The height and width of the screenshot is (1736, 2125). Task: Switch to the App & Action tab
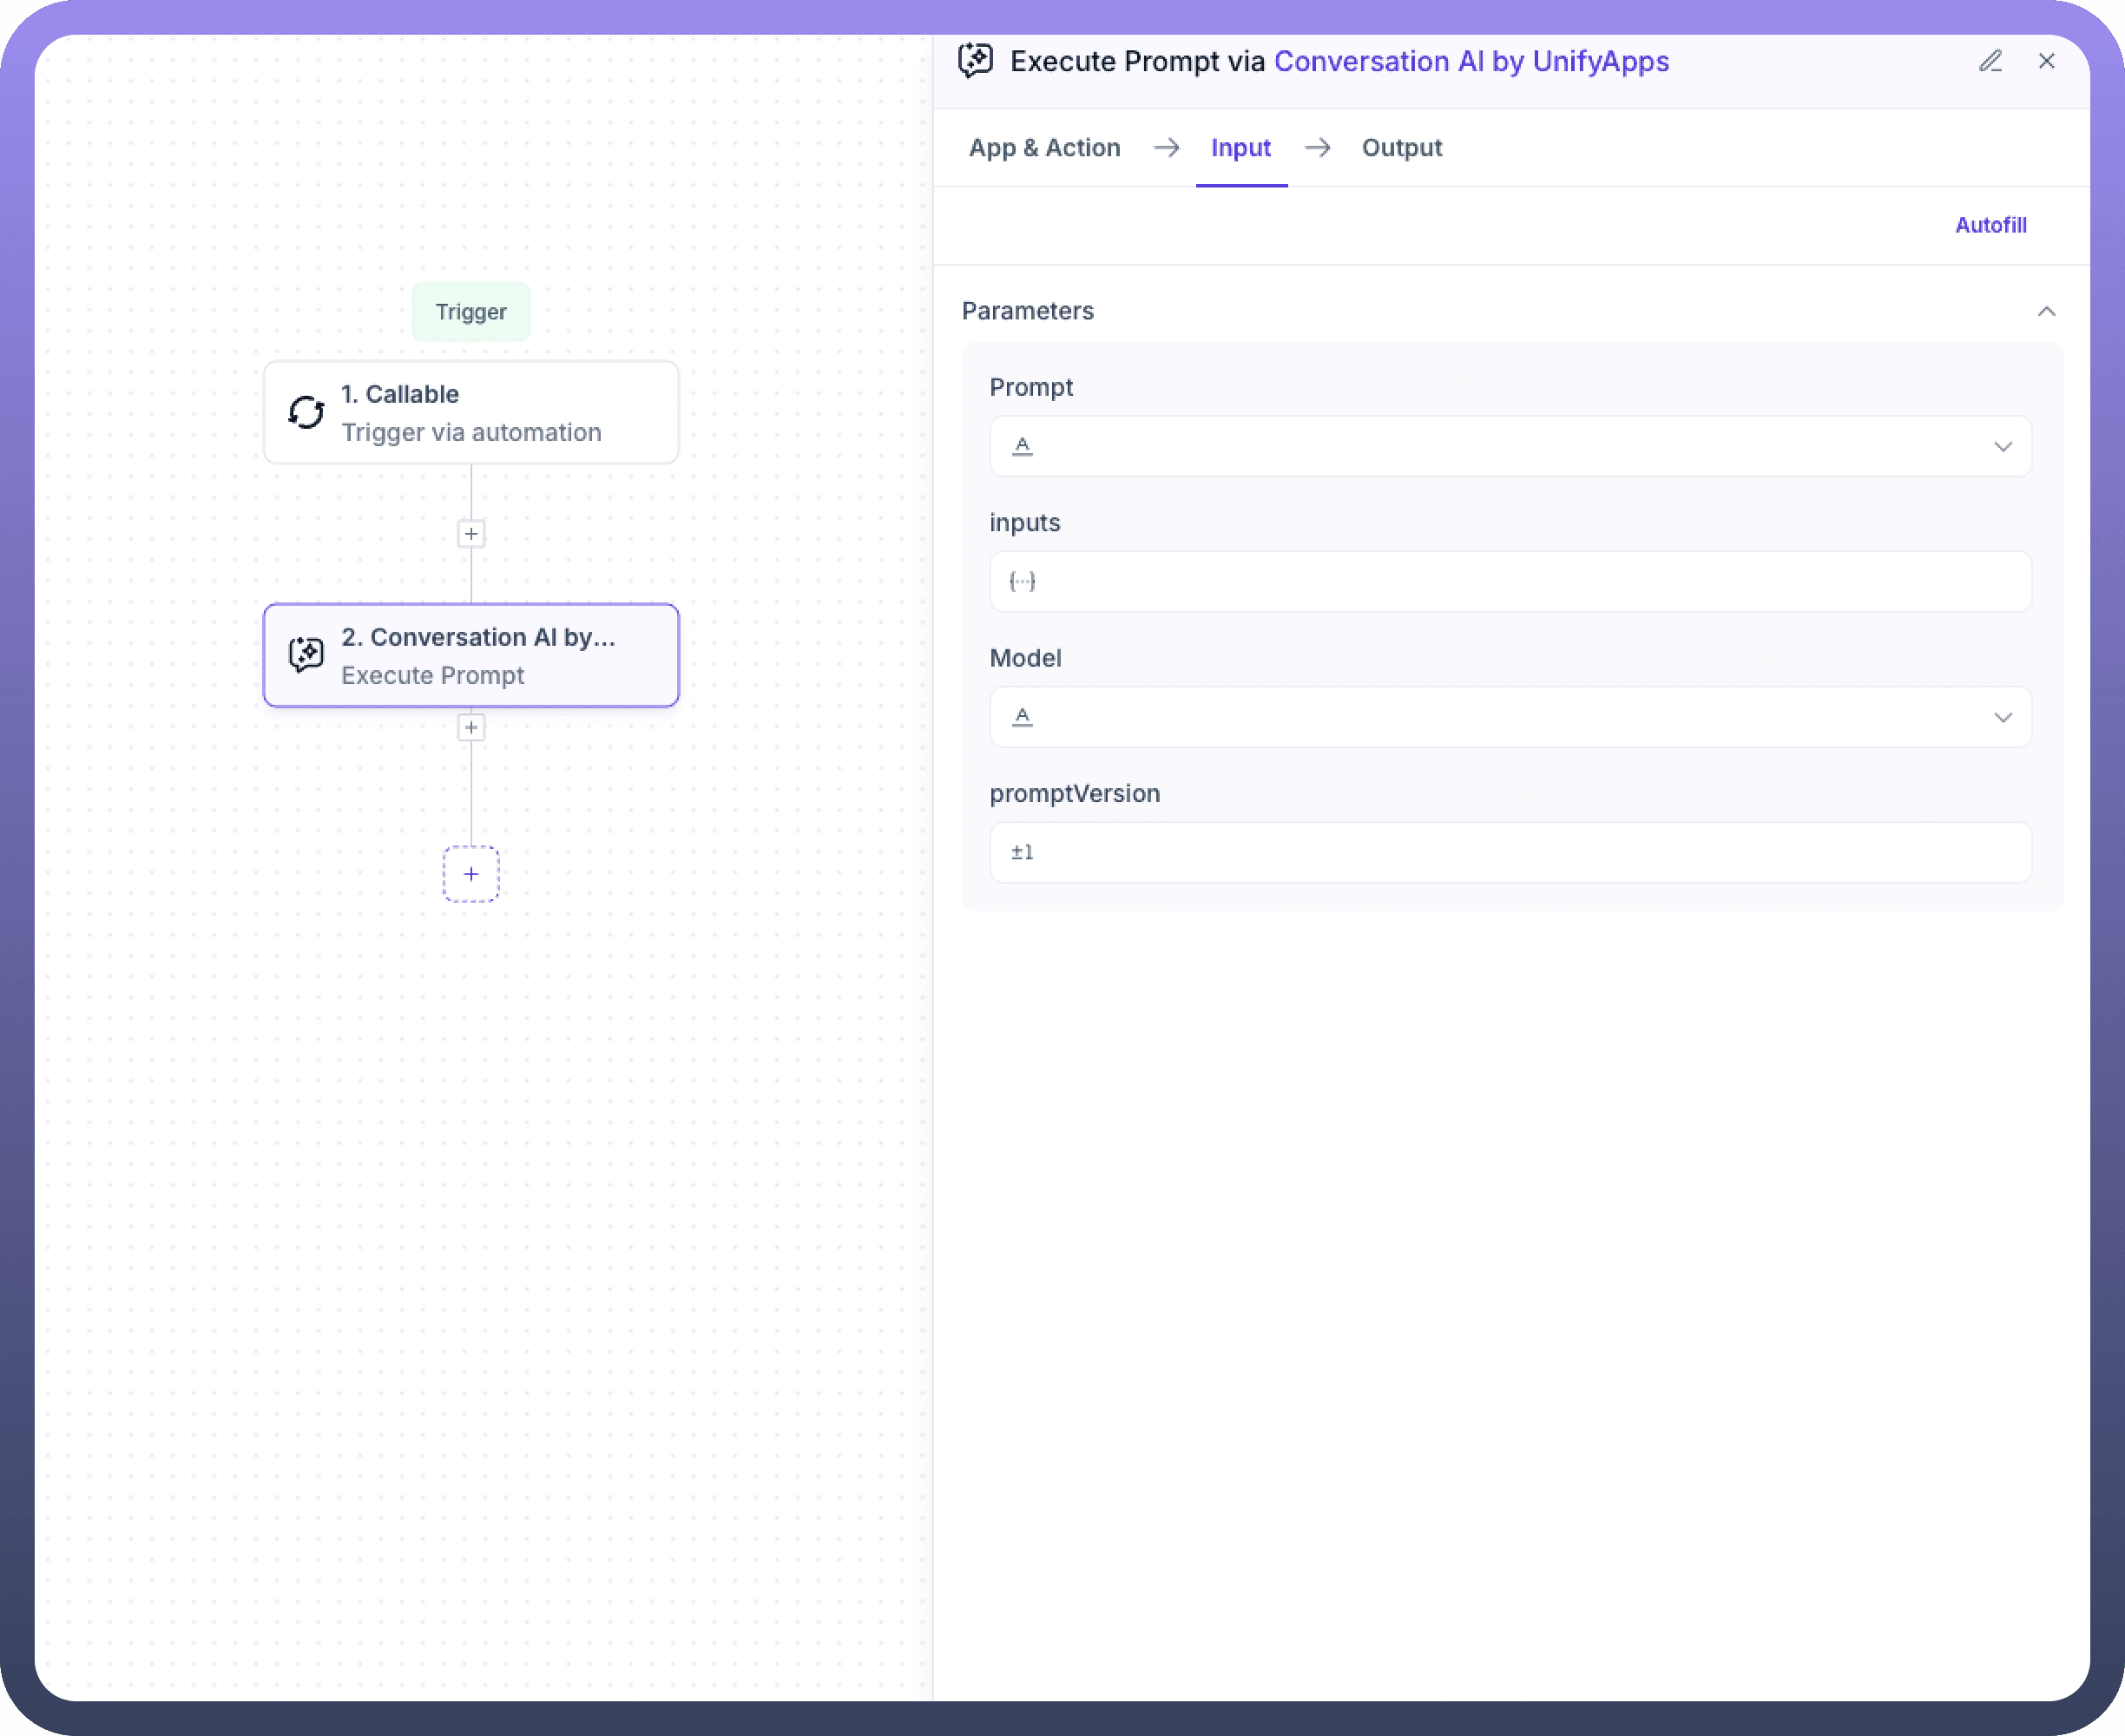point(1044,148)
